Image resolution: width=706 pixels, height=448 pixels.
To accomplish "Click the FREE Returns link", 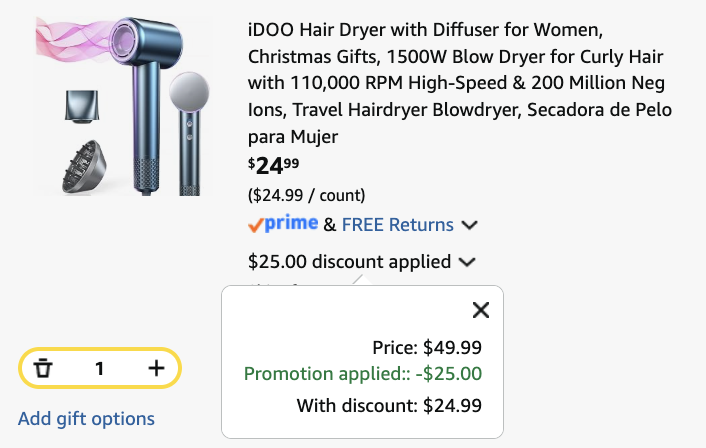I will (x=398, y=225).
